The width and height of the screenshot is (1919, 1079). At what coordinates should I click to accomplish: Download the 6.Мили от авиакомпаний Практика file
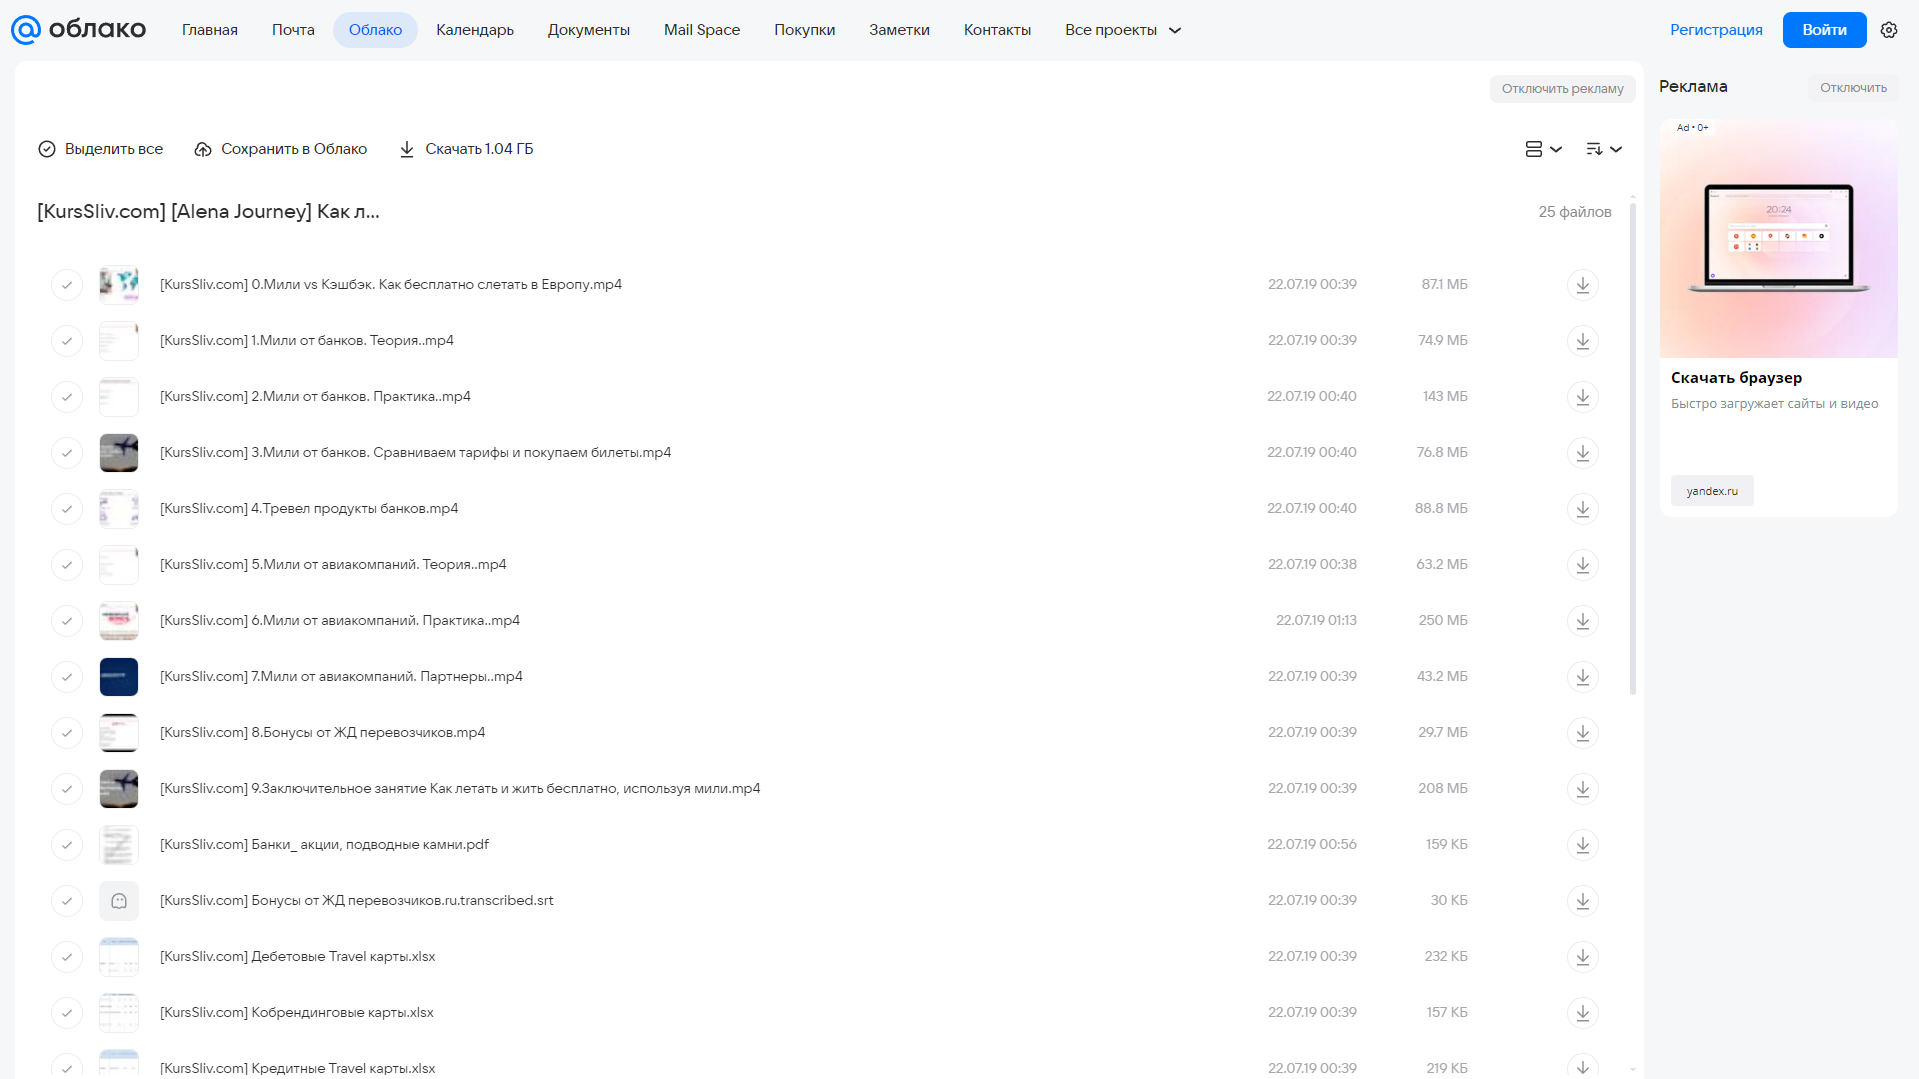[1582, 621]
